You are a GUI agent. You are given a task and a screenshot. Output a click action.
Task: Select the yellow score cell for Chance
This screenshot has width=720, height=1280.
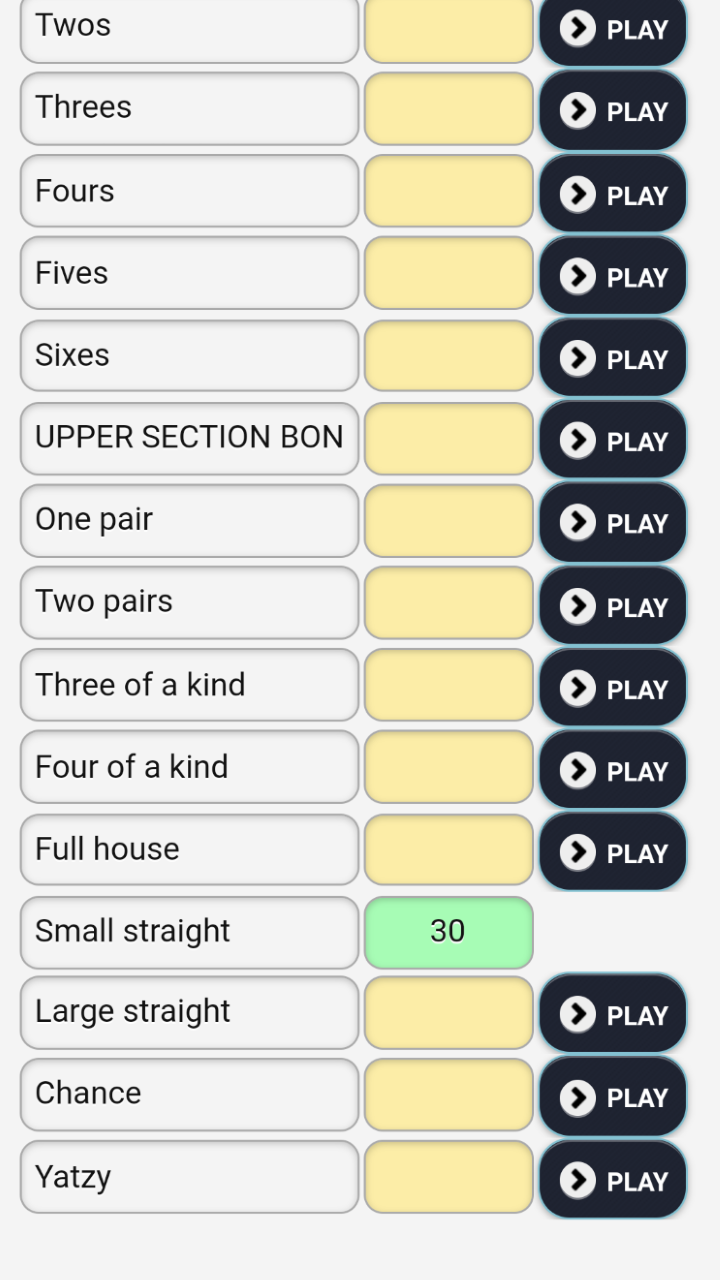pos(448,1094)
